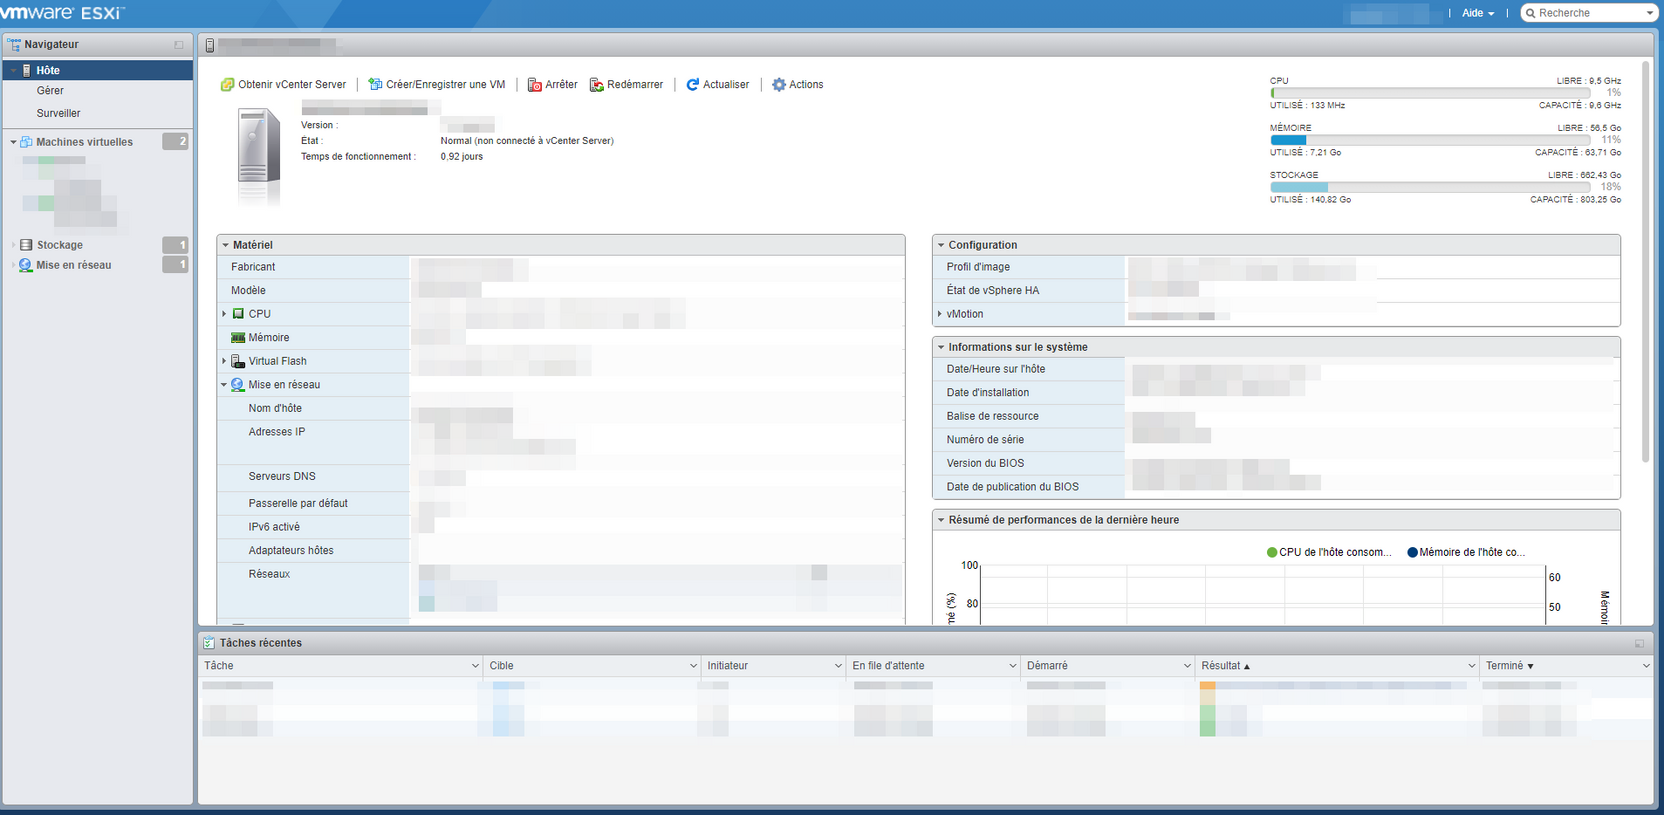Click the Actions gear icon
This screenshot has width=1664, height=815.
click(x=779, y=85)
